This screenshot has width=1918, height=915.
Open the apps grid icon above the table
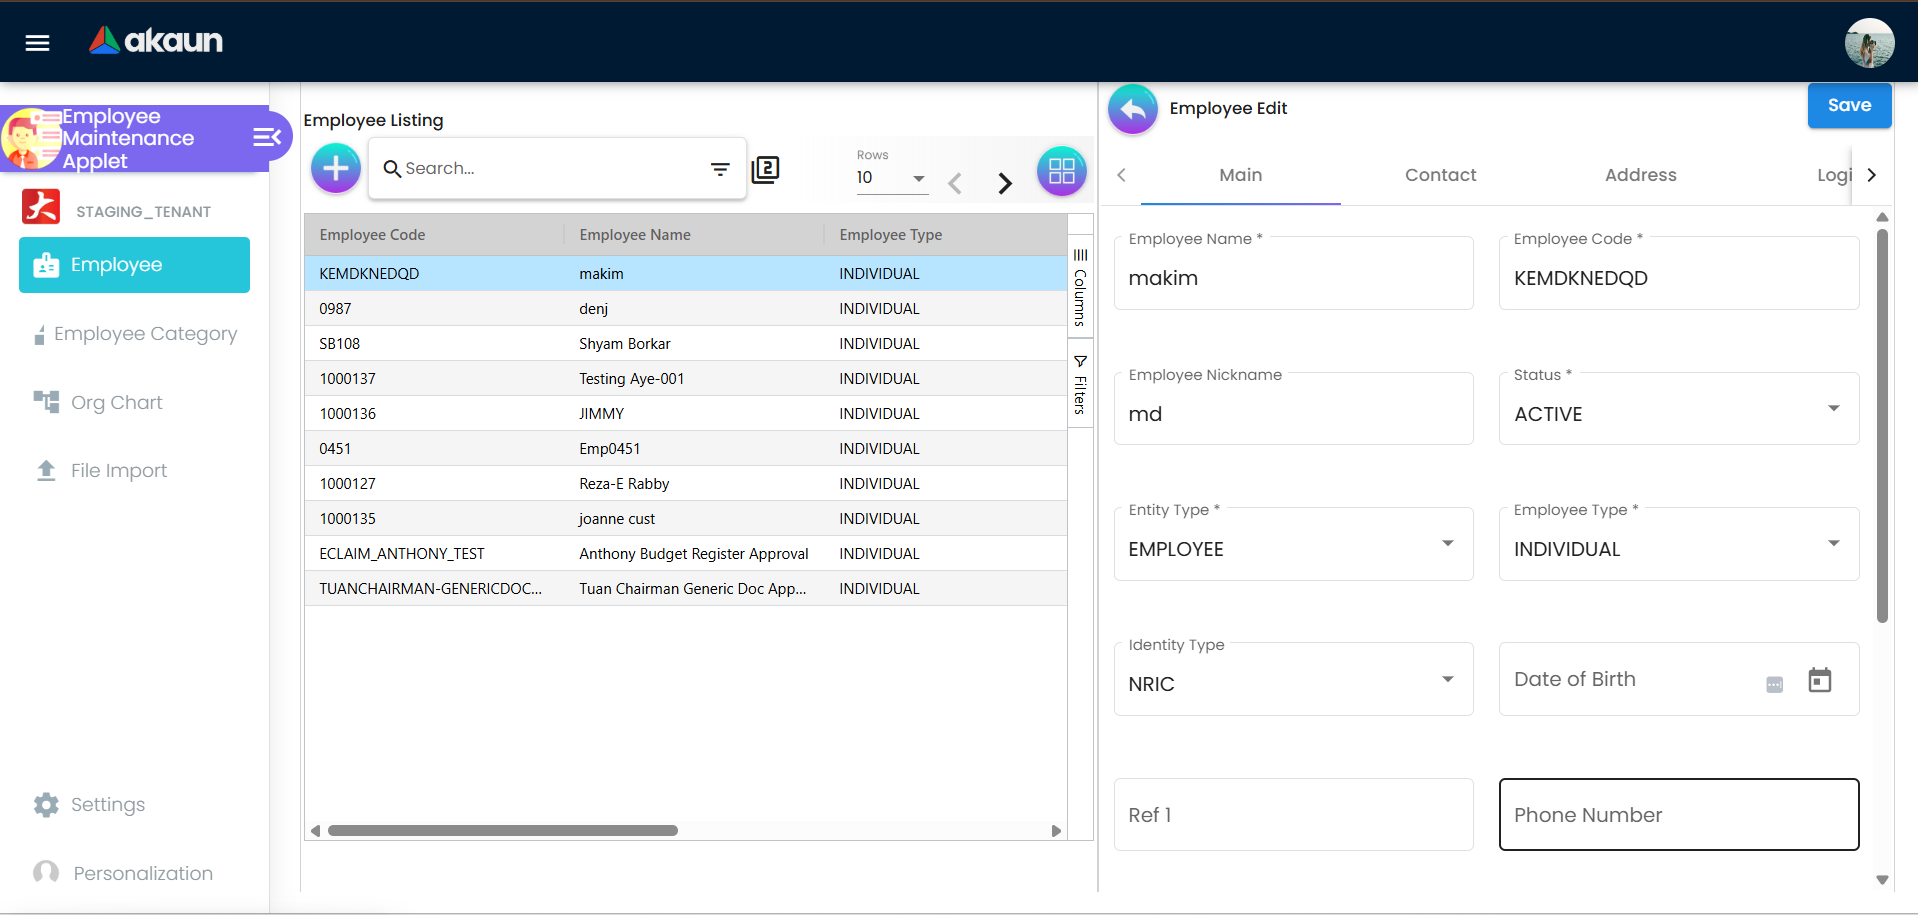(1062, 171)
